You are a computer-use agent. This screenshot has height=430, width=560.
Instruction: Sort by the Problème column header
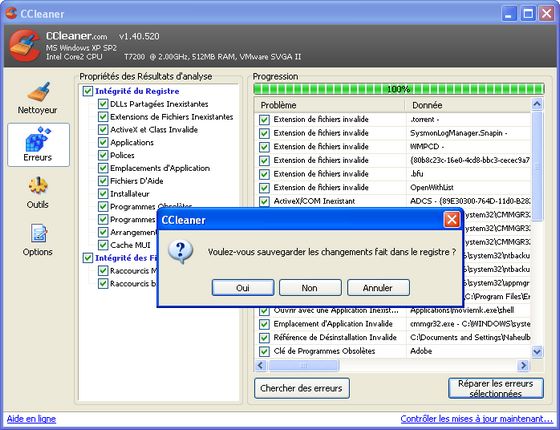point(330,105)
